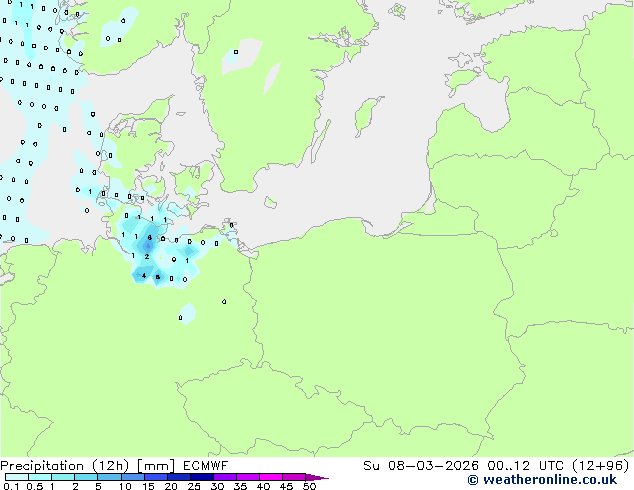Click the 0.1–0.5 mm legend color box
The width and height of the screenshot is (634, 490).
pos(17,477)
